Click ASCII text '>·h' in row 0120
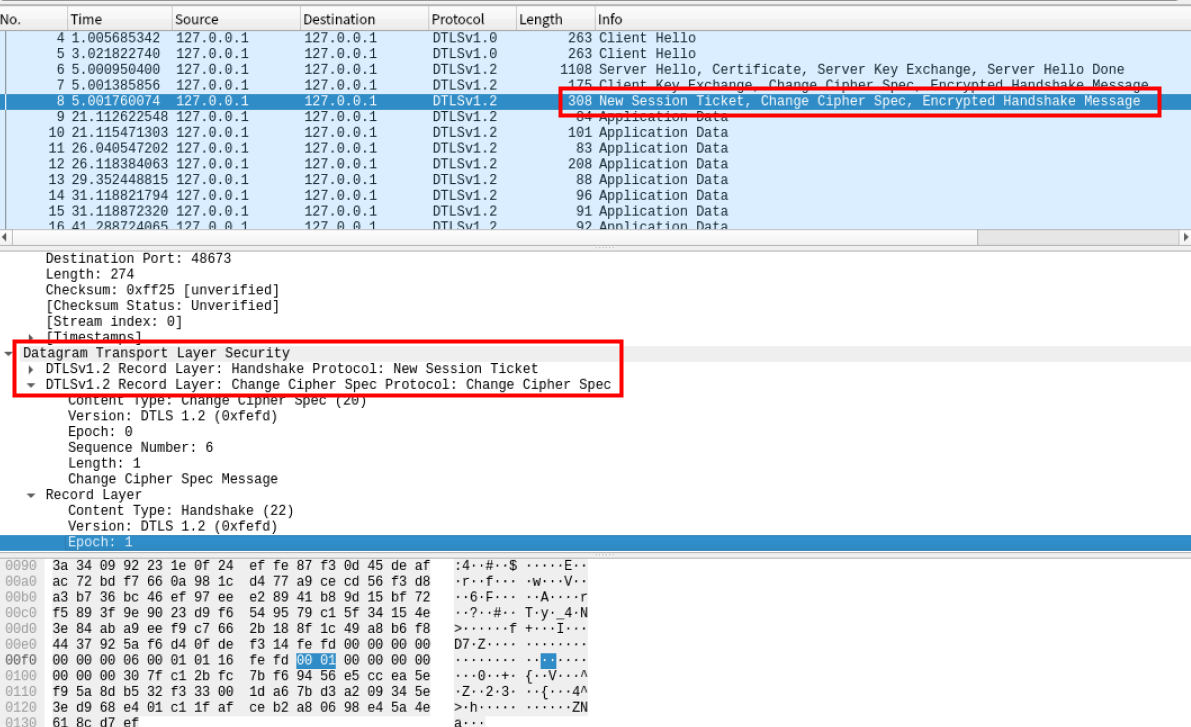This screenshot has width=1191, height=727. coord(466,708)
